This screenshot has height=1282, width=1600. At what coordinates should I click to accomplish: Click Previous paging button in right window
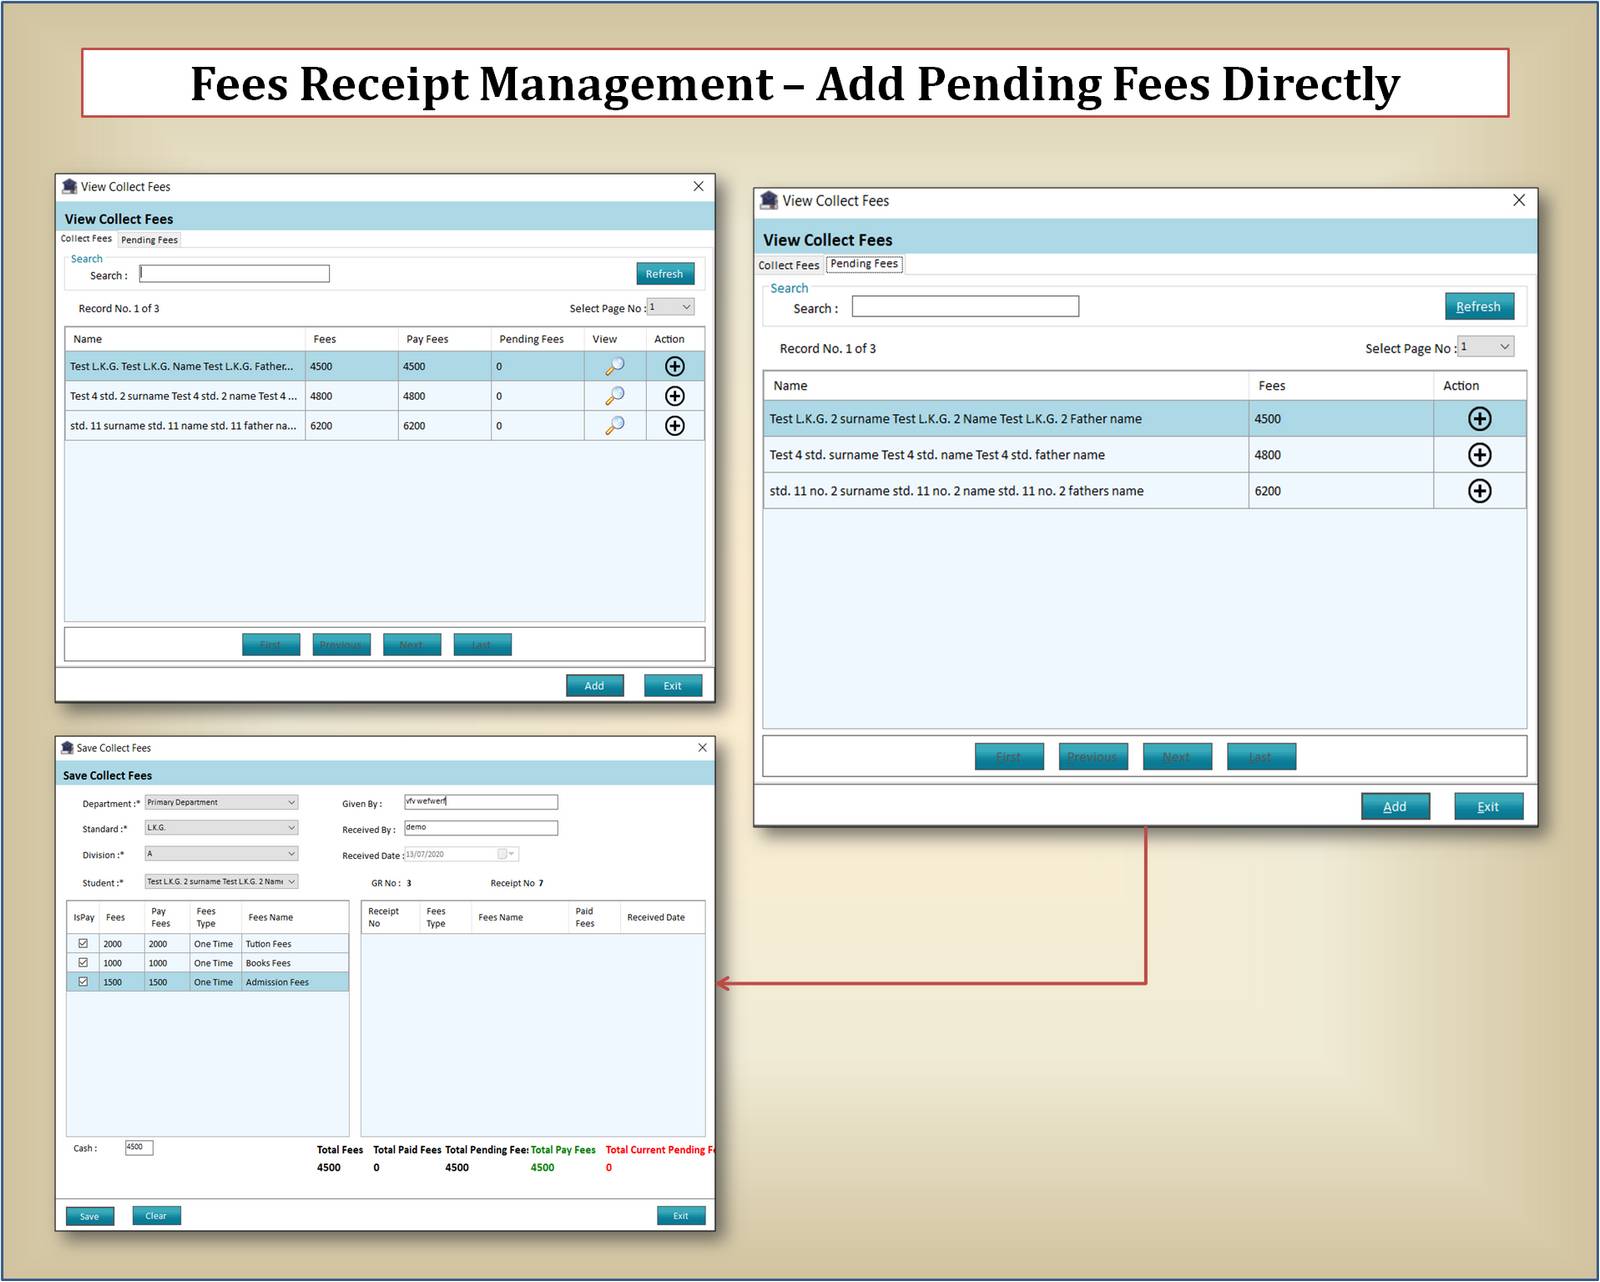(1093, 757)
